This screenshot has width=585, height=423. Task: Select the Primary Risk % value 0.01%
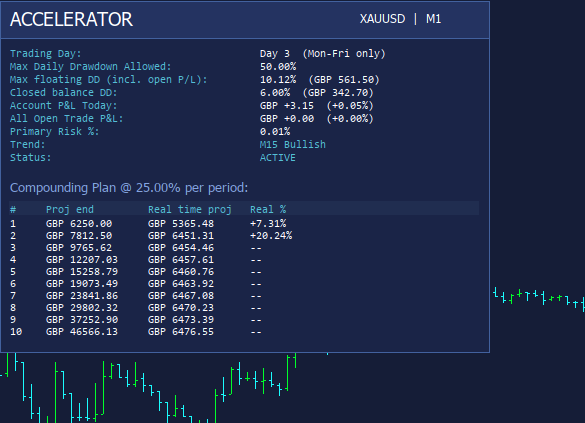(x=275, y=132)
